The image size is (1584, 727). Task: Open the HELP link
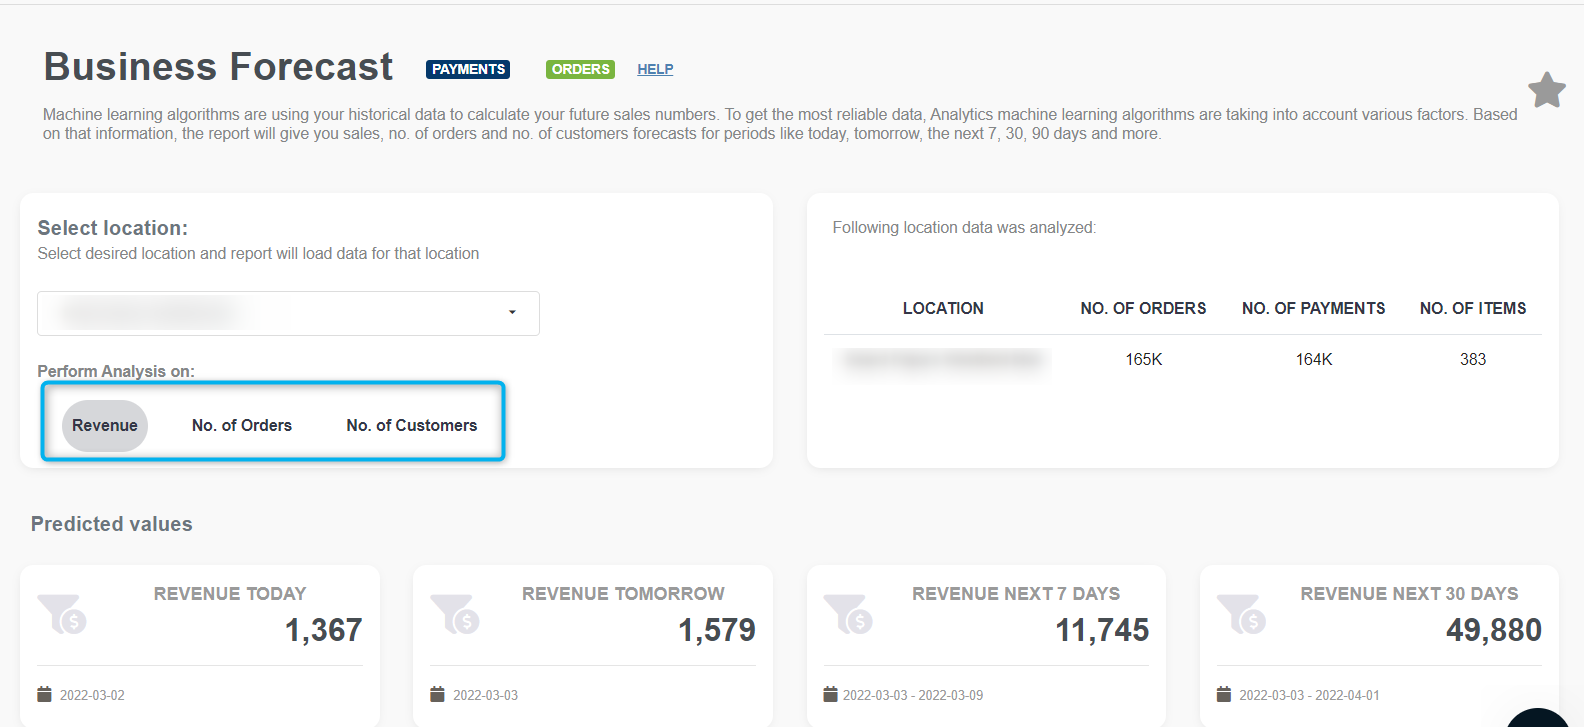point(655,69)
